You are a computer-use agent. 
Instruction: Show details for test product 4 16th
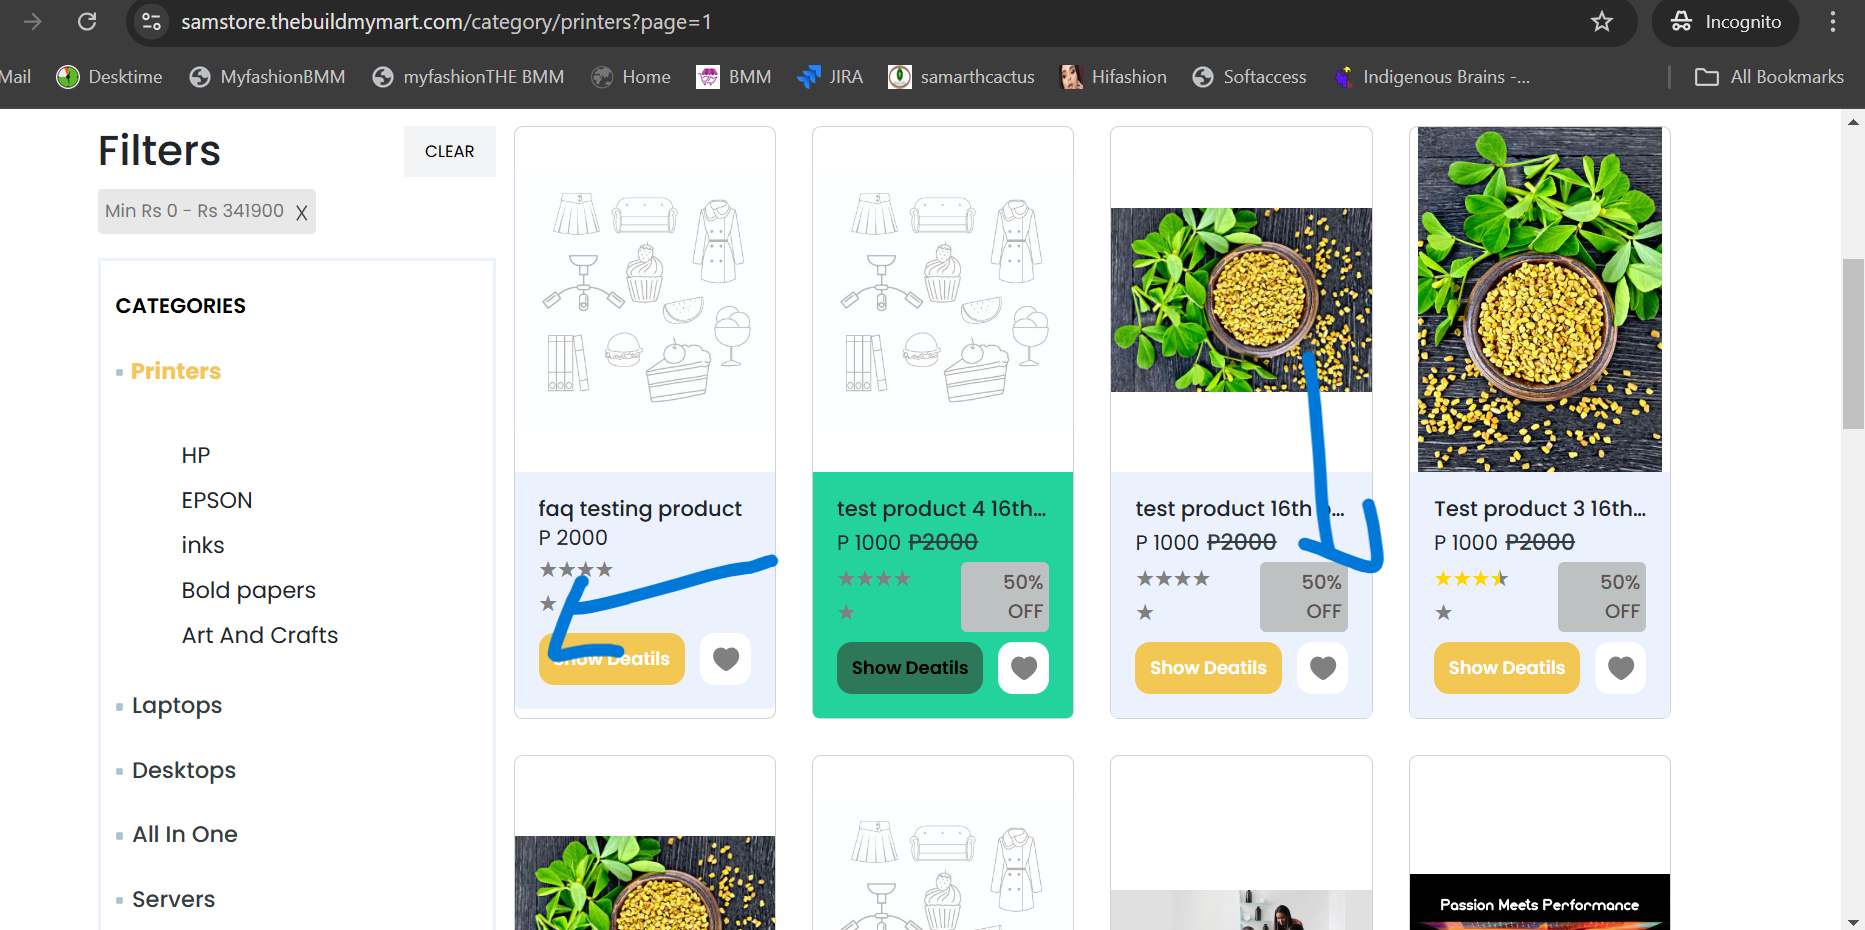[910, 668]
